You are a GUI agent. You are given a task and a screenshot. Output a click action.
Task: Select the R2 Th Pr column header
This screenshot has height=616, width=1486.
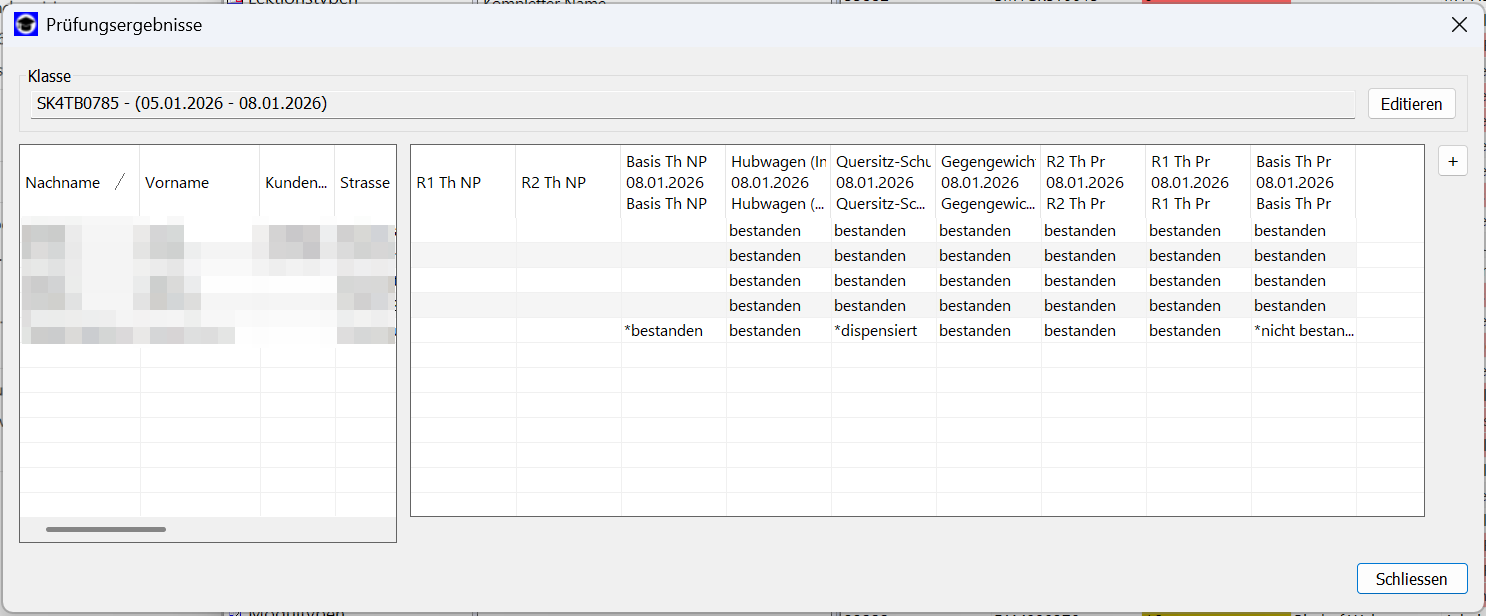coord(1093,182)
